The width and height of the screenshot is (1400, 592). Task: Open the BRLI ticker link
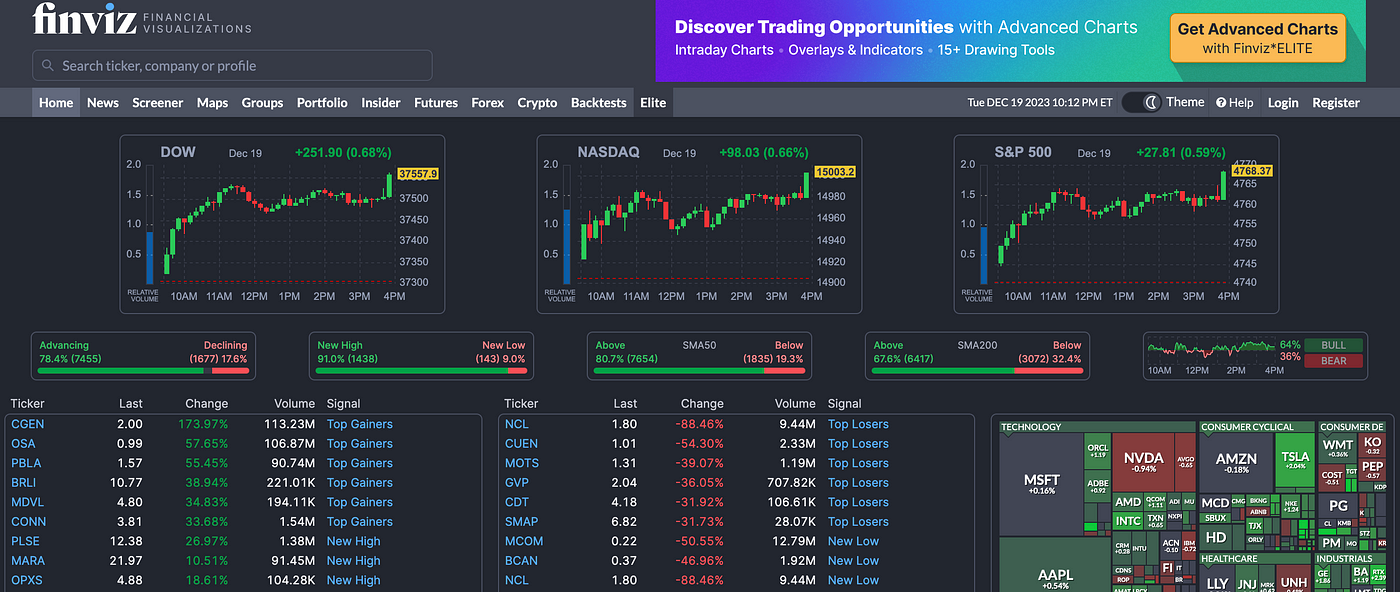pos(25,482)
